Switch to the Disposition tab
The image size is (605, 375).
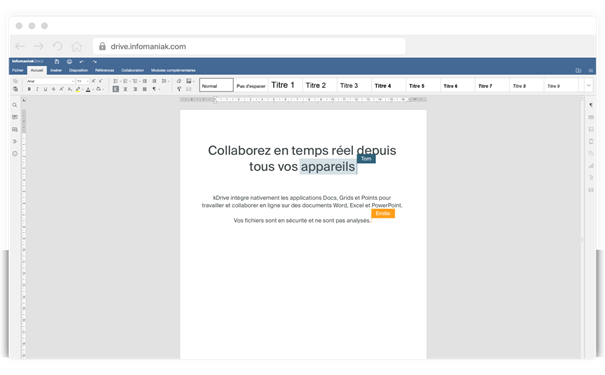(78, 70)
